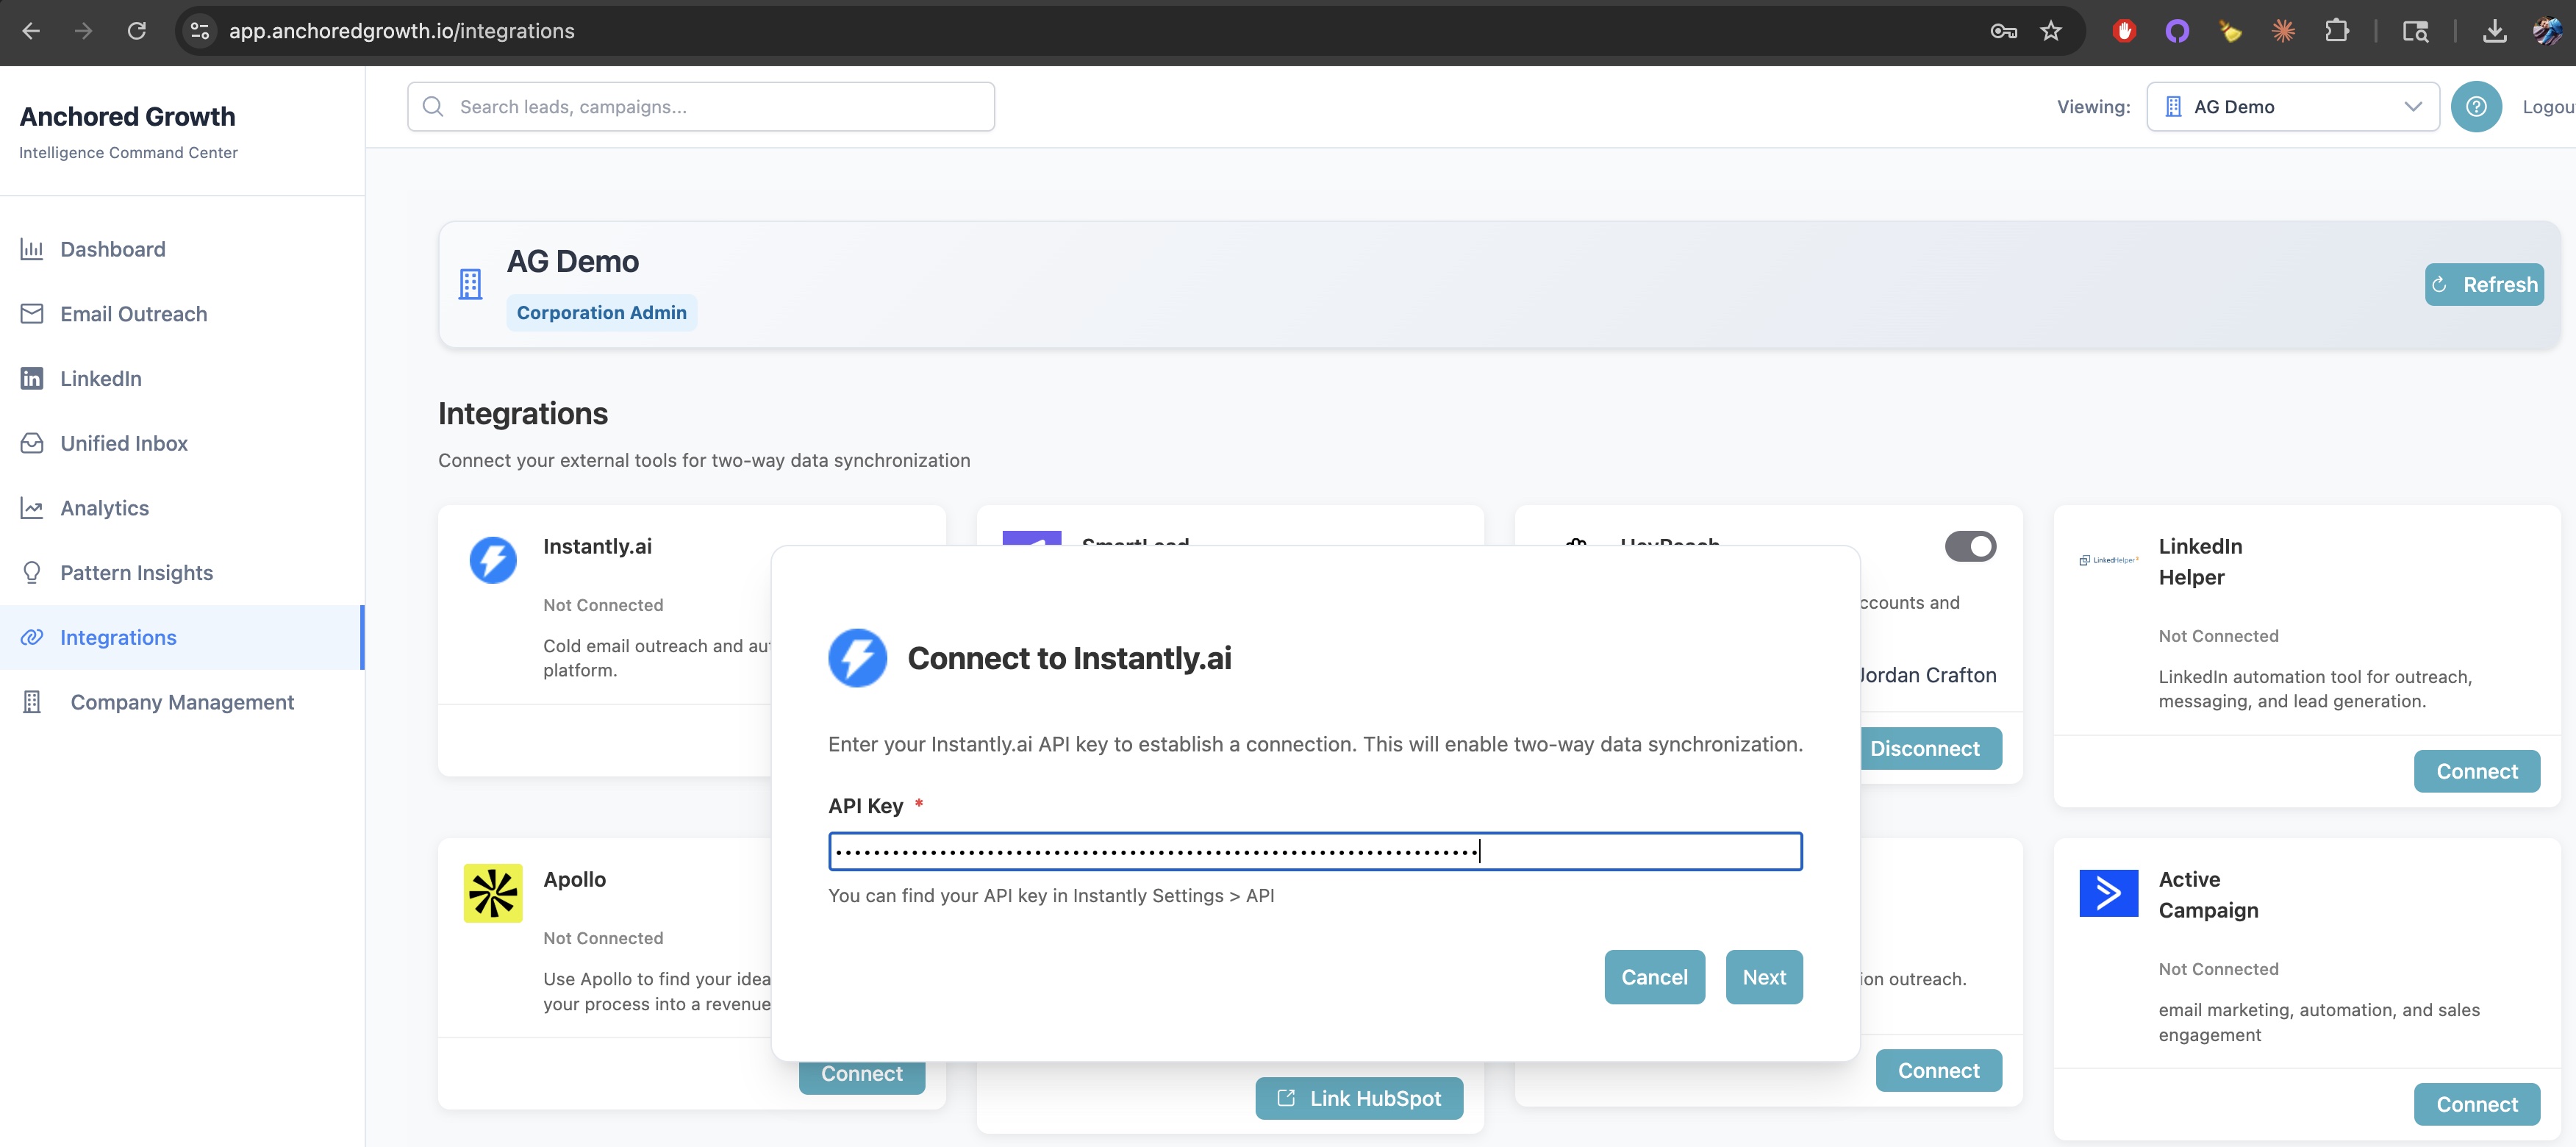Click Next in the connect dialog
Screen dimensions: 2576x1147
point(1764,977)
